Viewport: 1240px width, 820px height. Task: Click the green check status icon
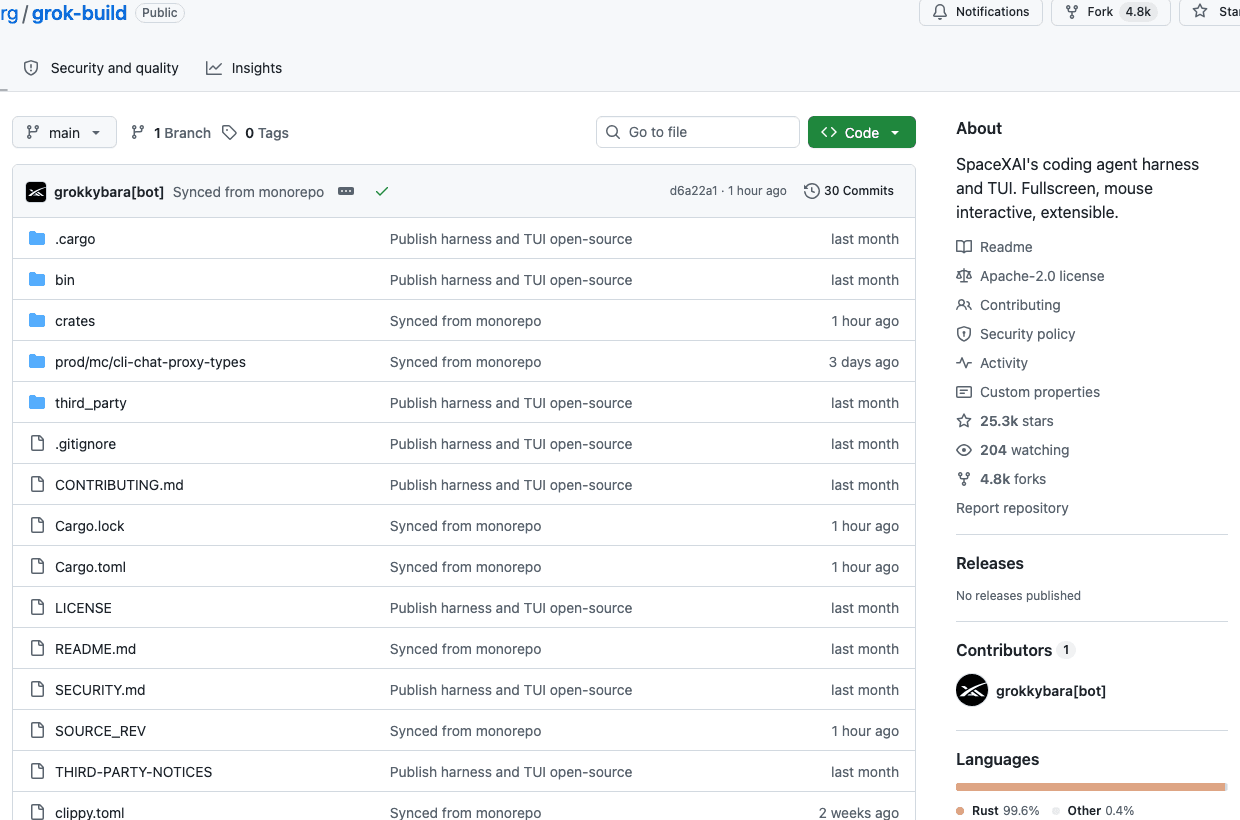click(x=382, y=191)
